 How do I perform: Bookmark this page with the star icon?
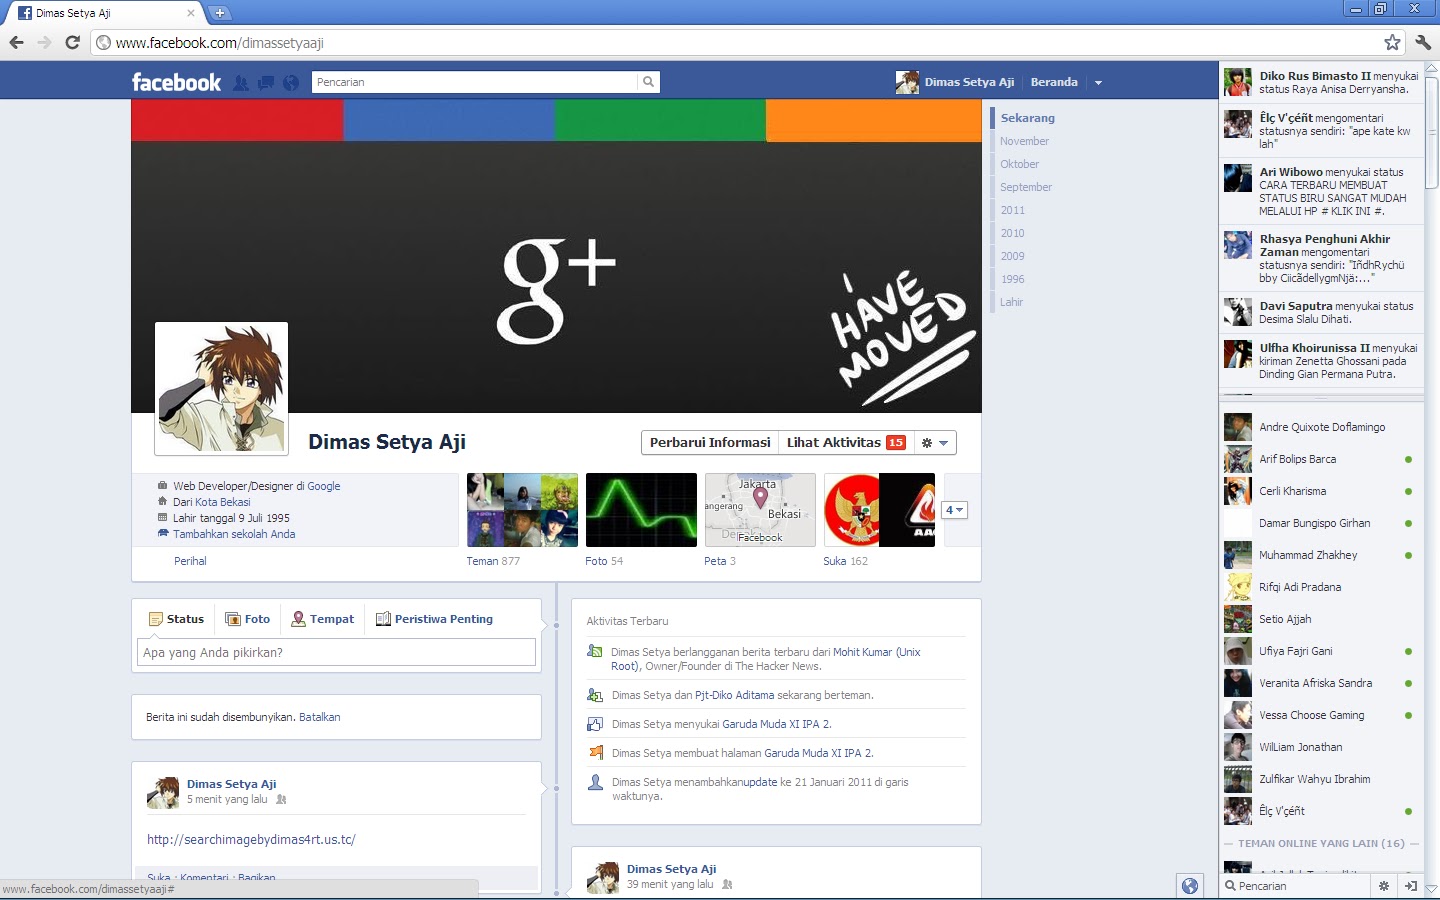1392,42
